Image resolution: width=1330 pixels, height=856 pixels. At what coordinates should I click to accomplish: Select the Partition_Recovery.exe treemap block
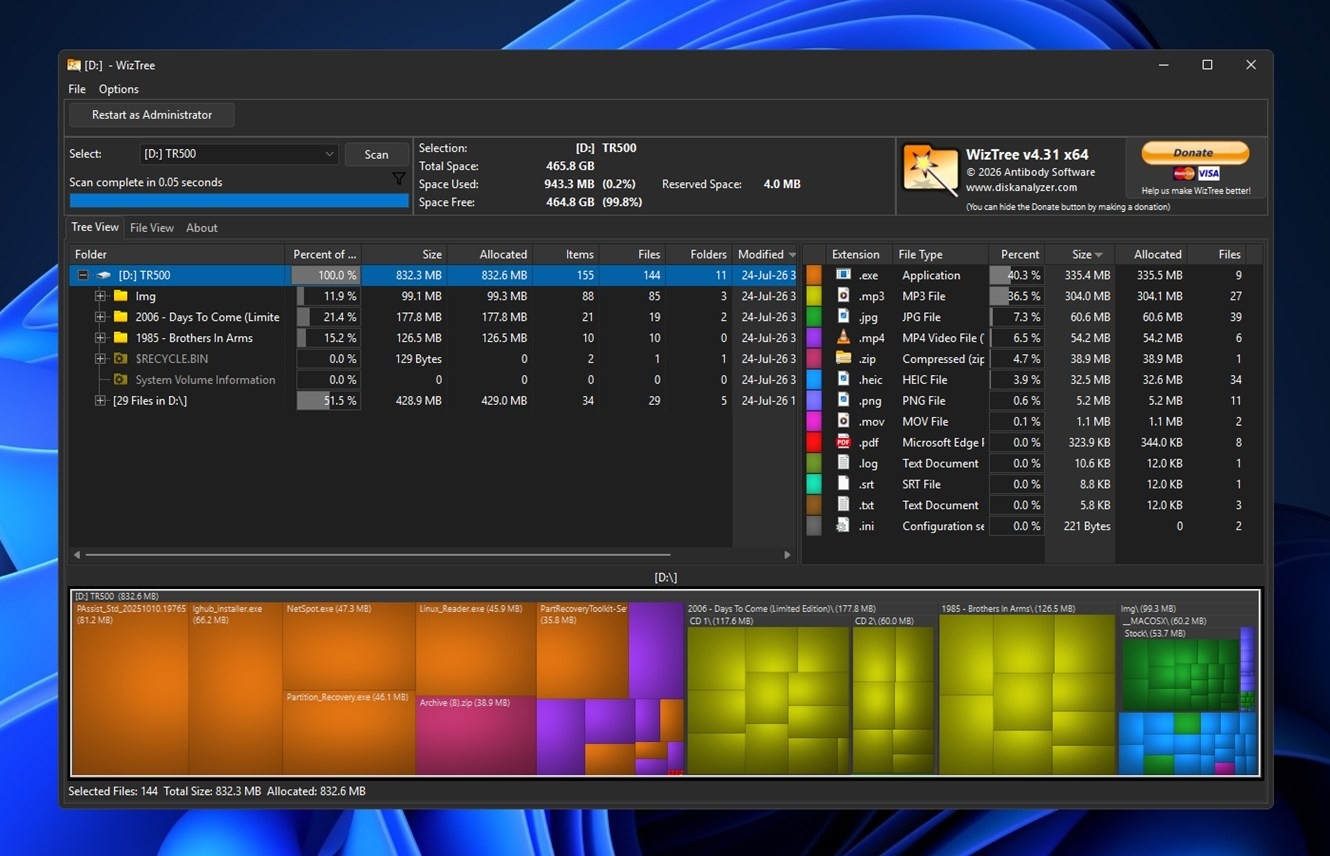(349, 733)
